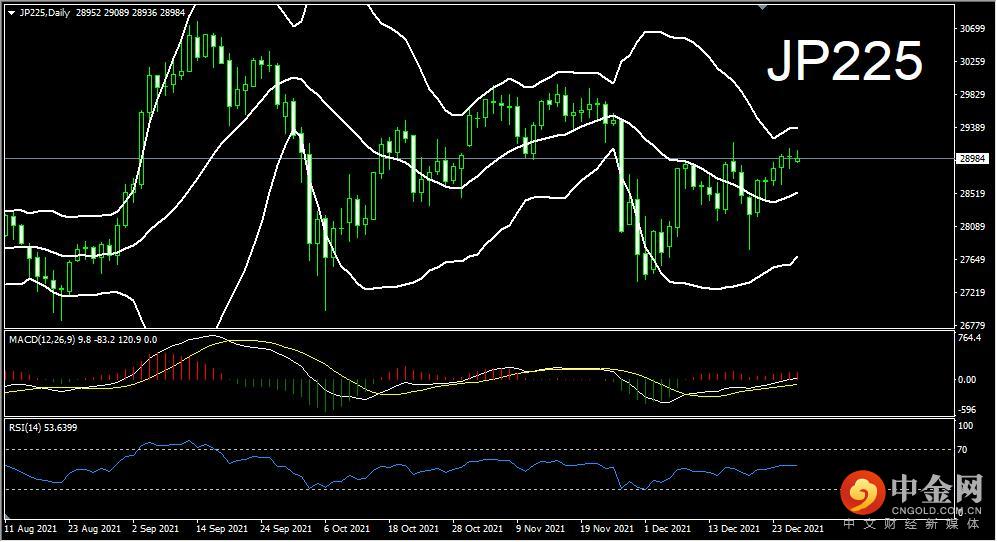Click the 11 Aug 2021 date marker
The image size is (997, 542).
31,529
